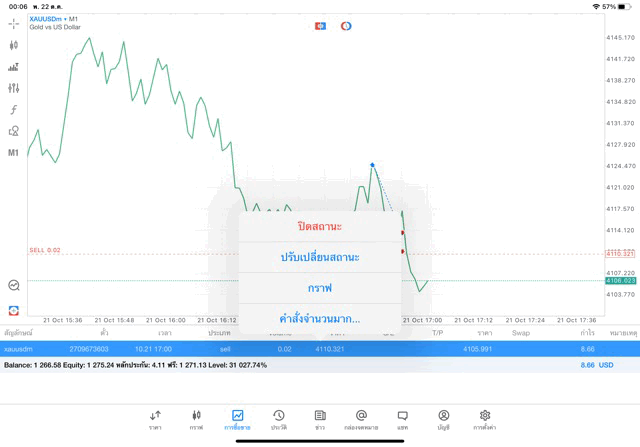Open the candlestick chart type icon
Image resolution: width=640 pixels, height=447 pixels.
tap(13, 45)
